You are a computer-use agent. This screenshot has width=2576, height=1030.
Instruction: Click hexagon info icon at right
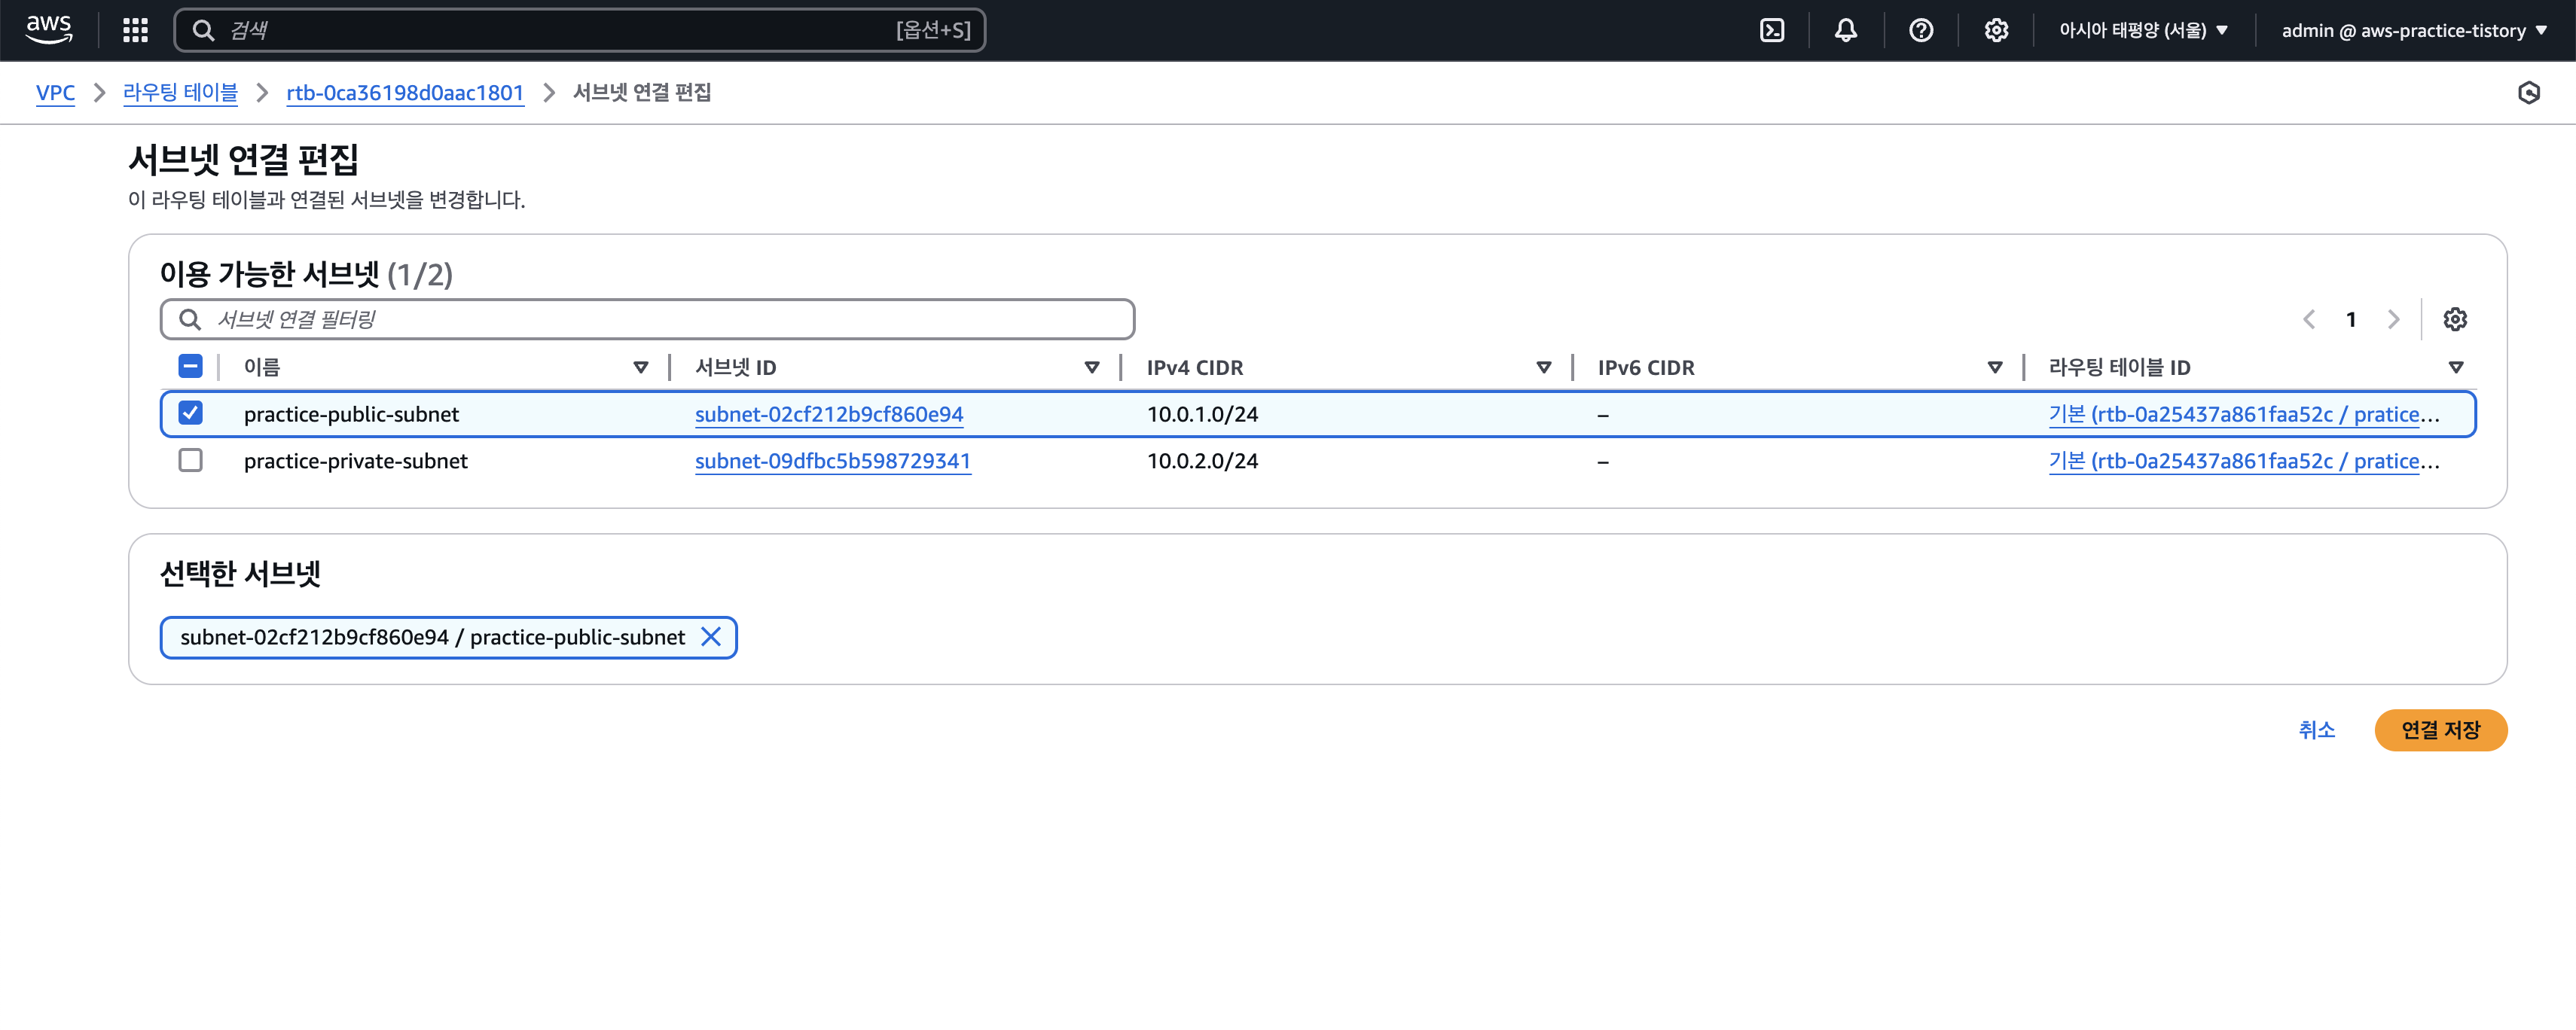click(2528, 93)
